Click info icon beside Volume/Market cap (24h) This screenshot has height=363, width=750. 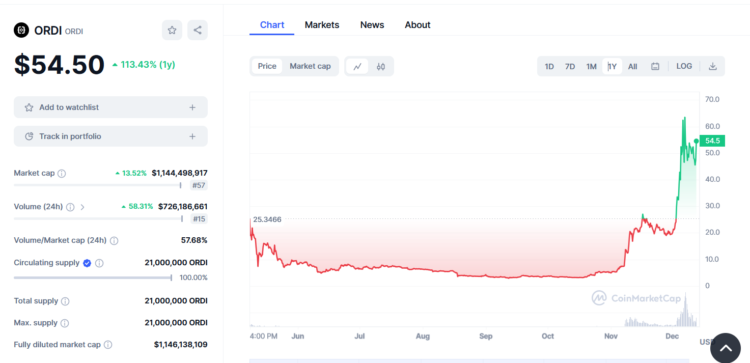click(x=114, y=241)
